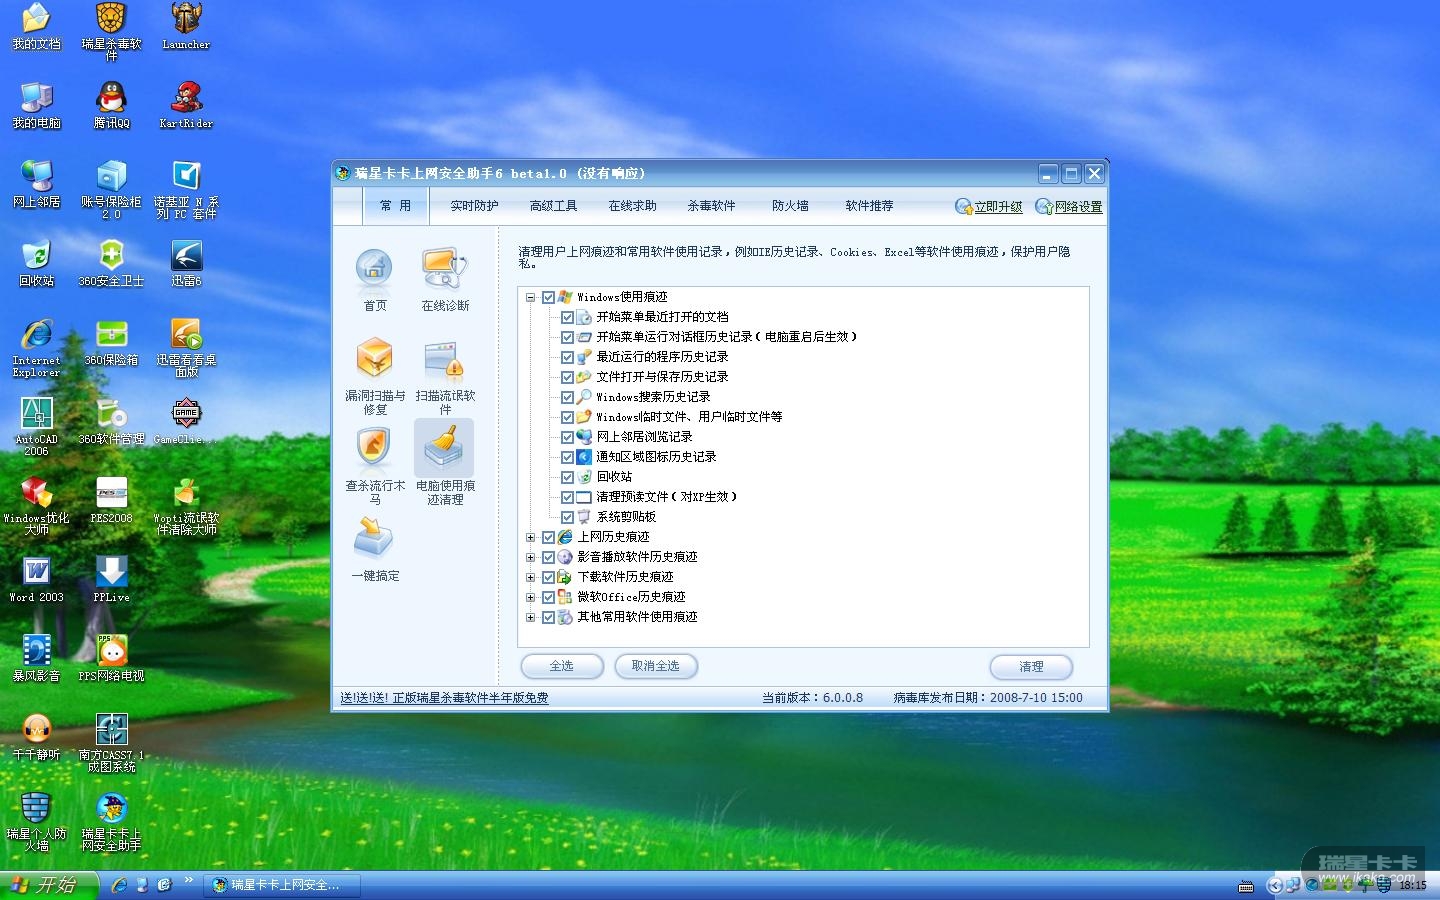The height and width of the screenshot is (900, 1440).
Task: Switch to the 实时防护 tab
Action: pyautogui.click(x=474, y=206)
